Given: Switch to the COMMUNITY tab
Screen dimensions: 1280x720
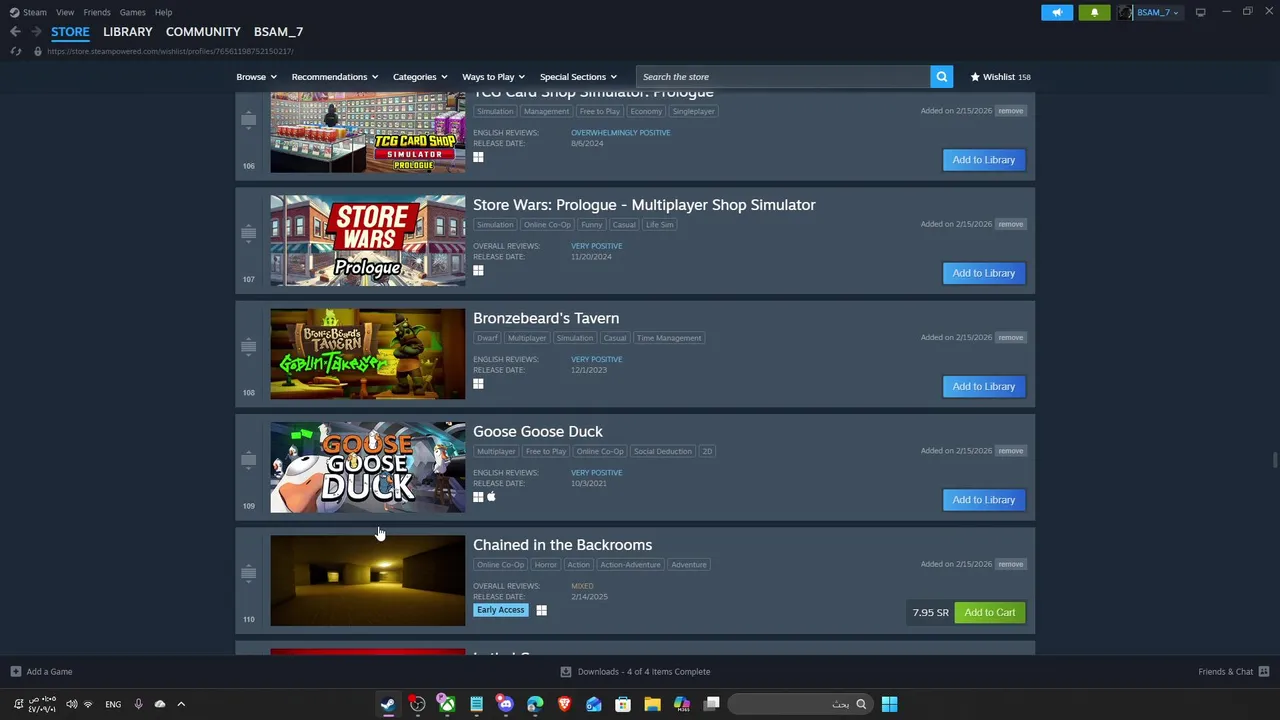Looking at the screenshot, I should pos(203,32).
